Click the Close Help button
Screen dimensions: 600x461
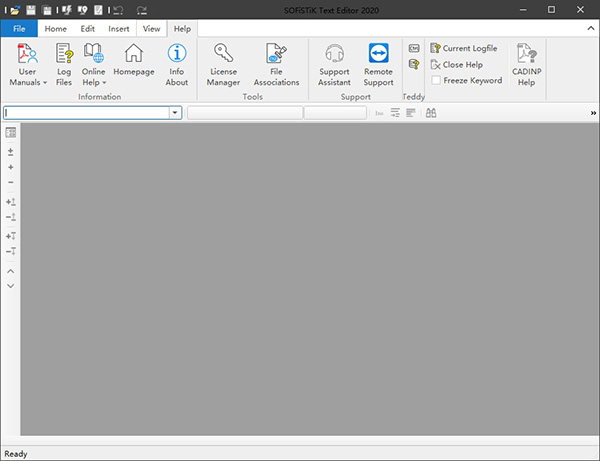click(461, 64)
